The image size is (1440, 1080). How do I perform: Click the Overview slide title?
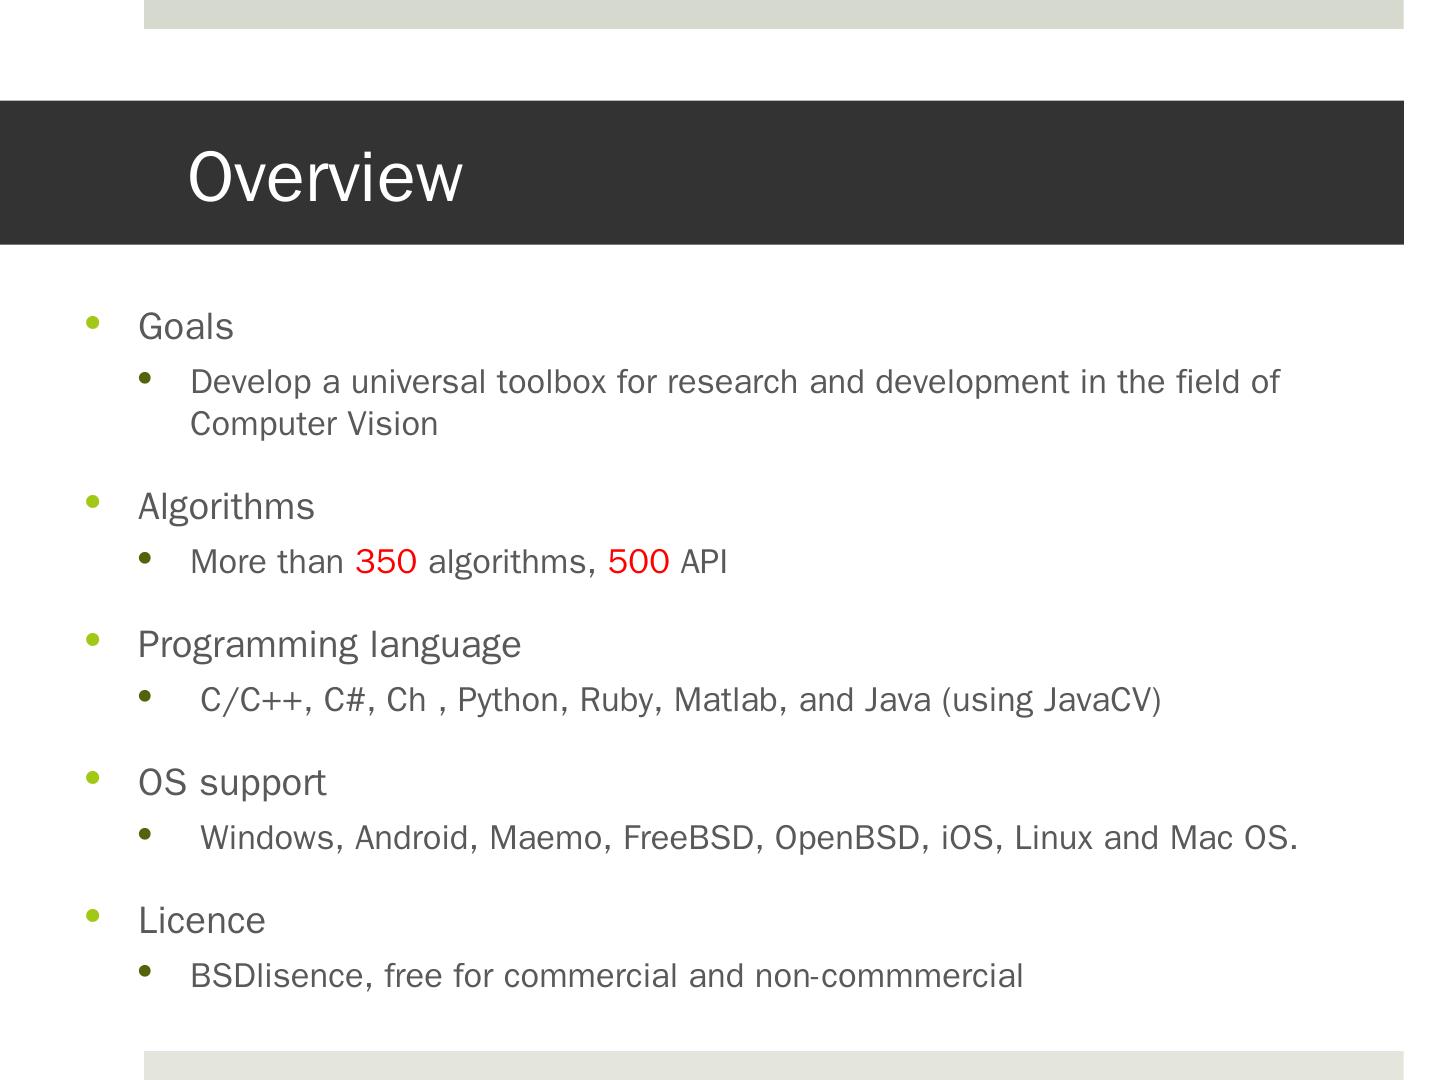[325, 177]
